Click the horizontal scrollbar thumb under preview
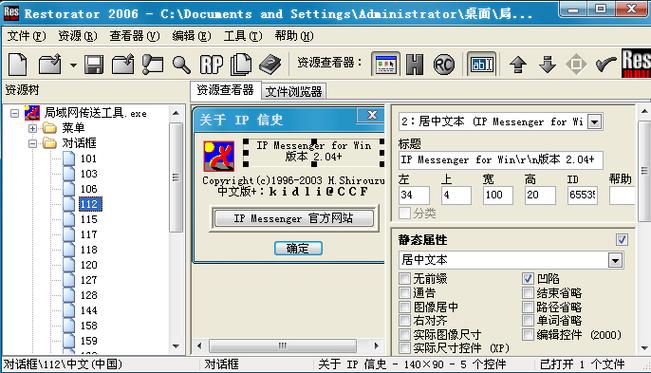 (x=282, y=346)
